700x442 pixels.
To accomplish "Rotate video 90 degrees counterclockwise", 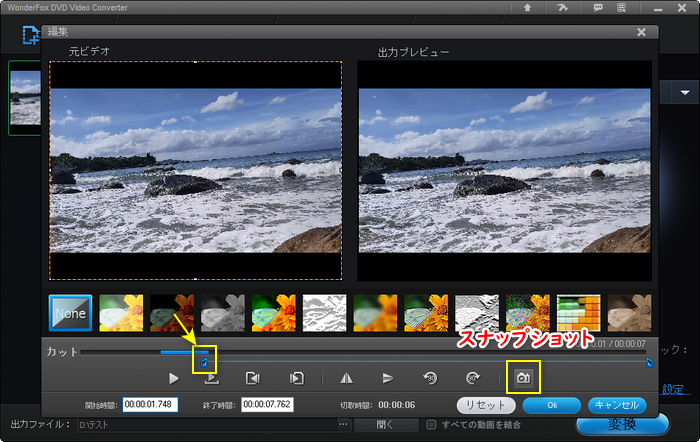I will (x=430, y=379).
